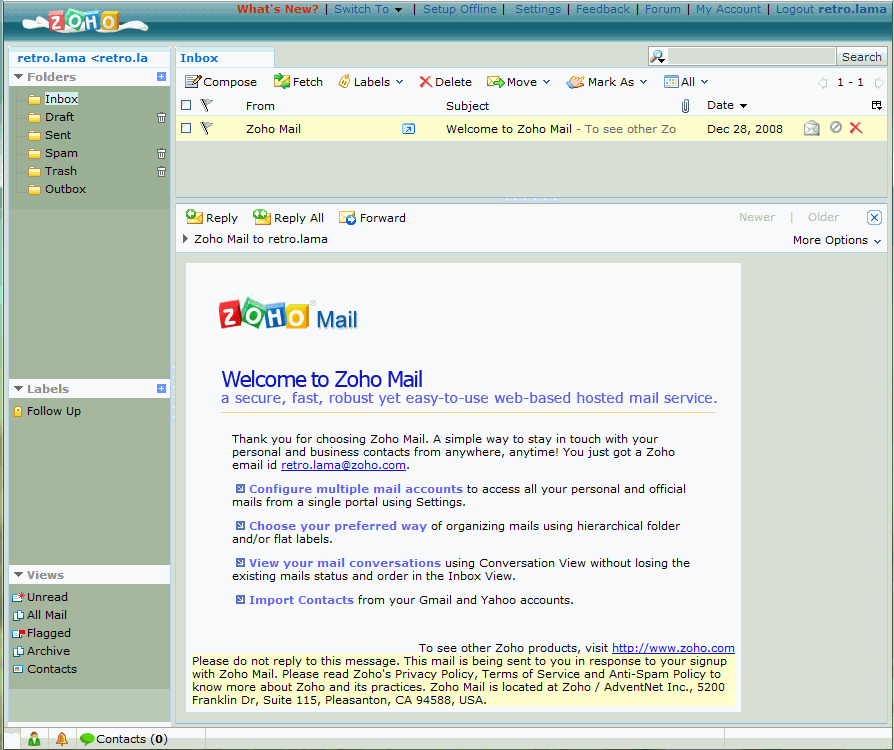
Task: Add a new label with the plus icon
Action: point(161,388)
